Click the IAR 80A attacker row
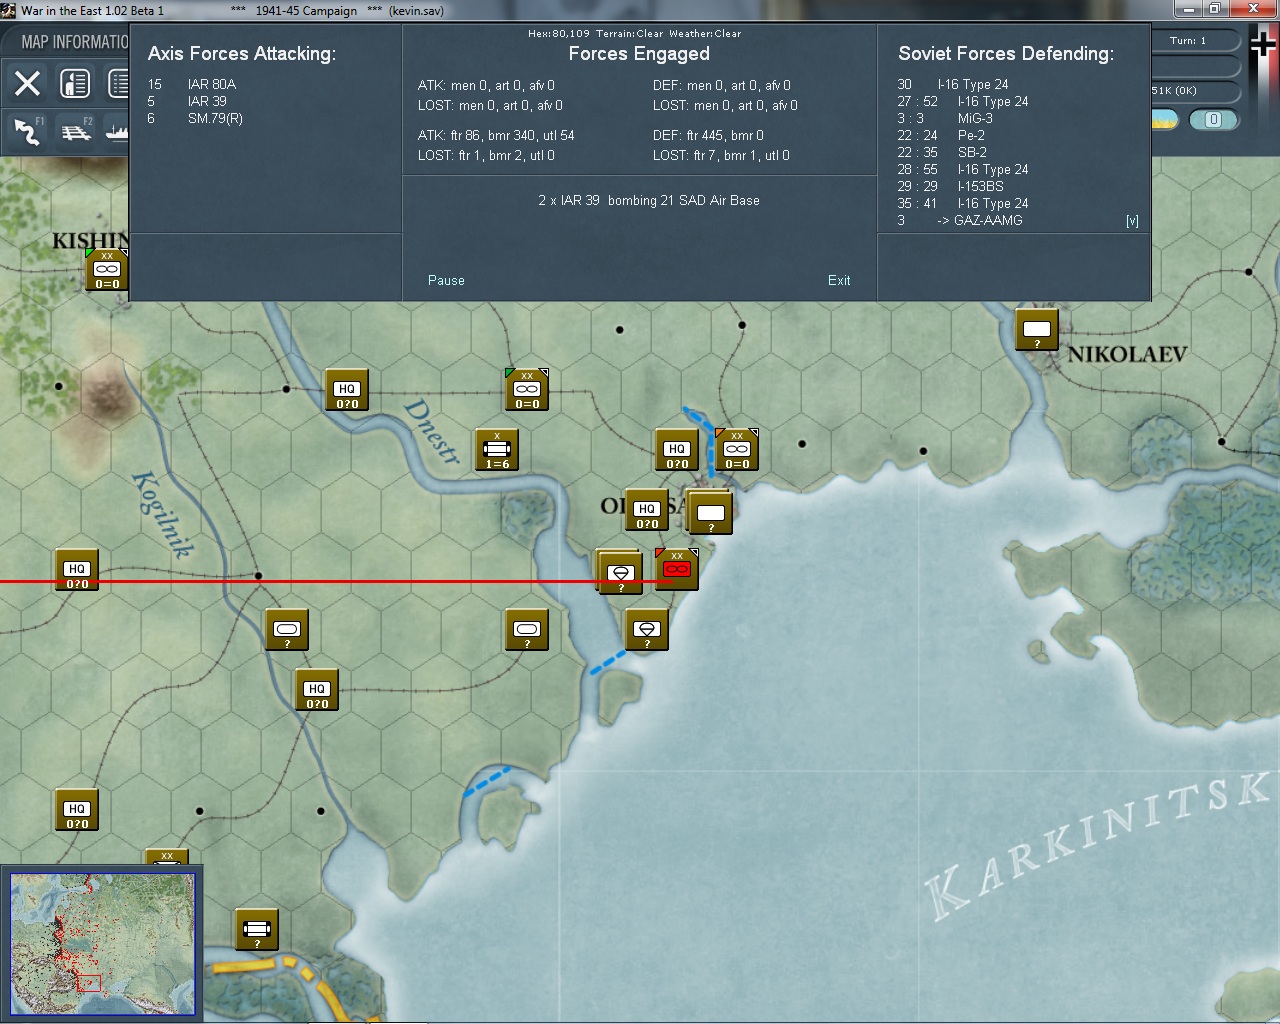Image resolution: width=1280 pixels, height=1024 pixels. pos(192,84)
